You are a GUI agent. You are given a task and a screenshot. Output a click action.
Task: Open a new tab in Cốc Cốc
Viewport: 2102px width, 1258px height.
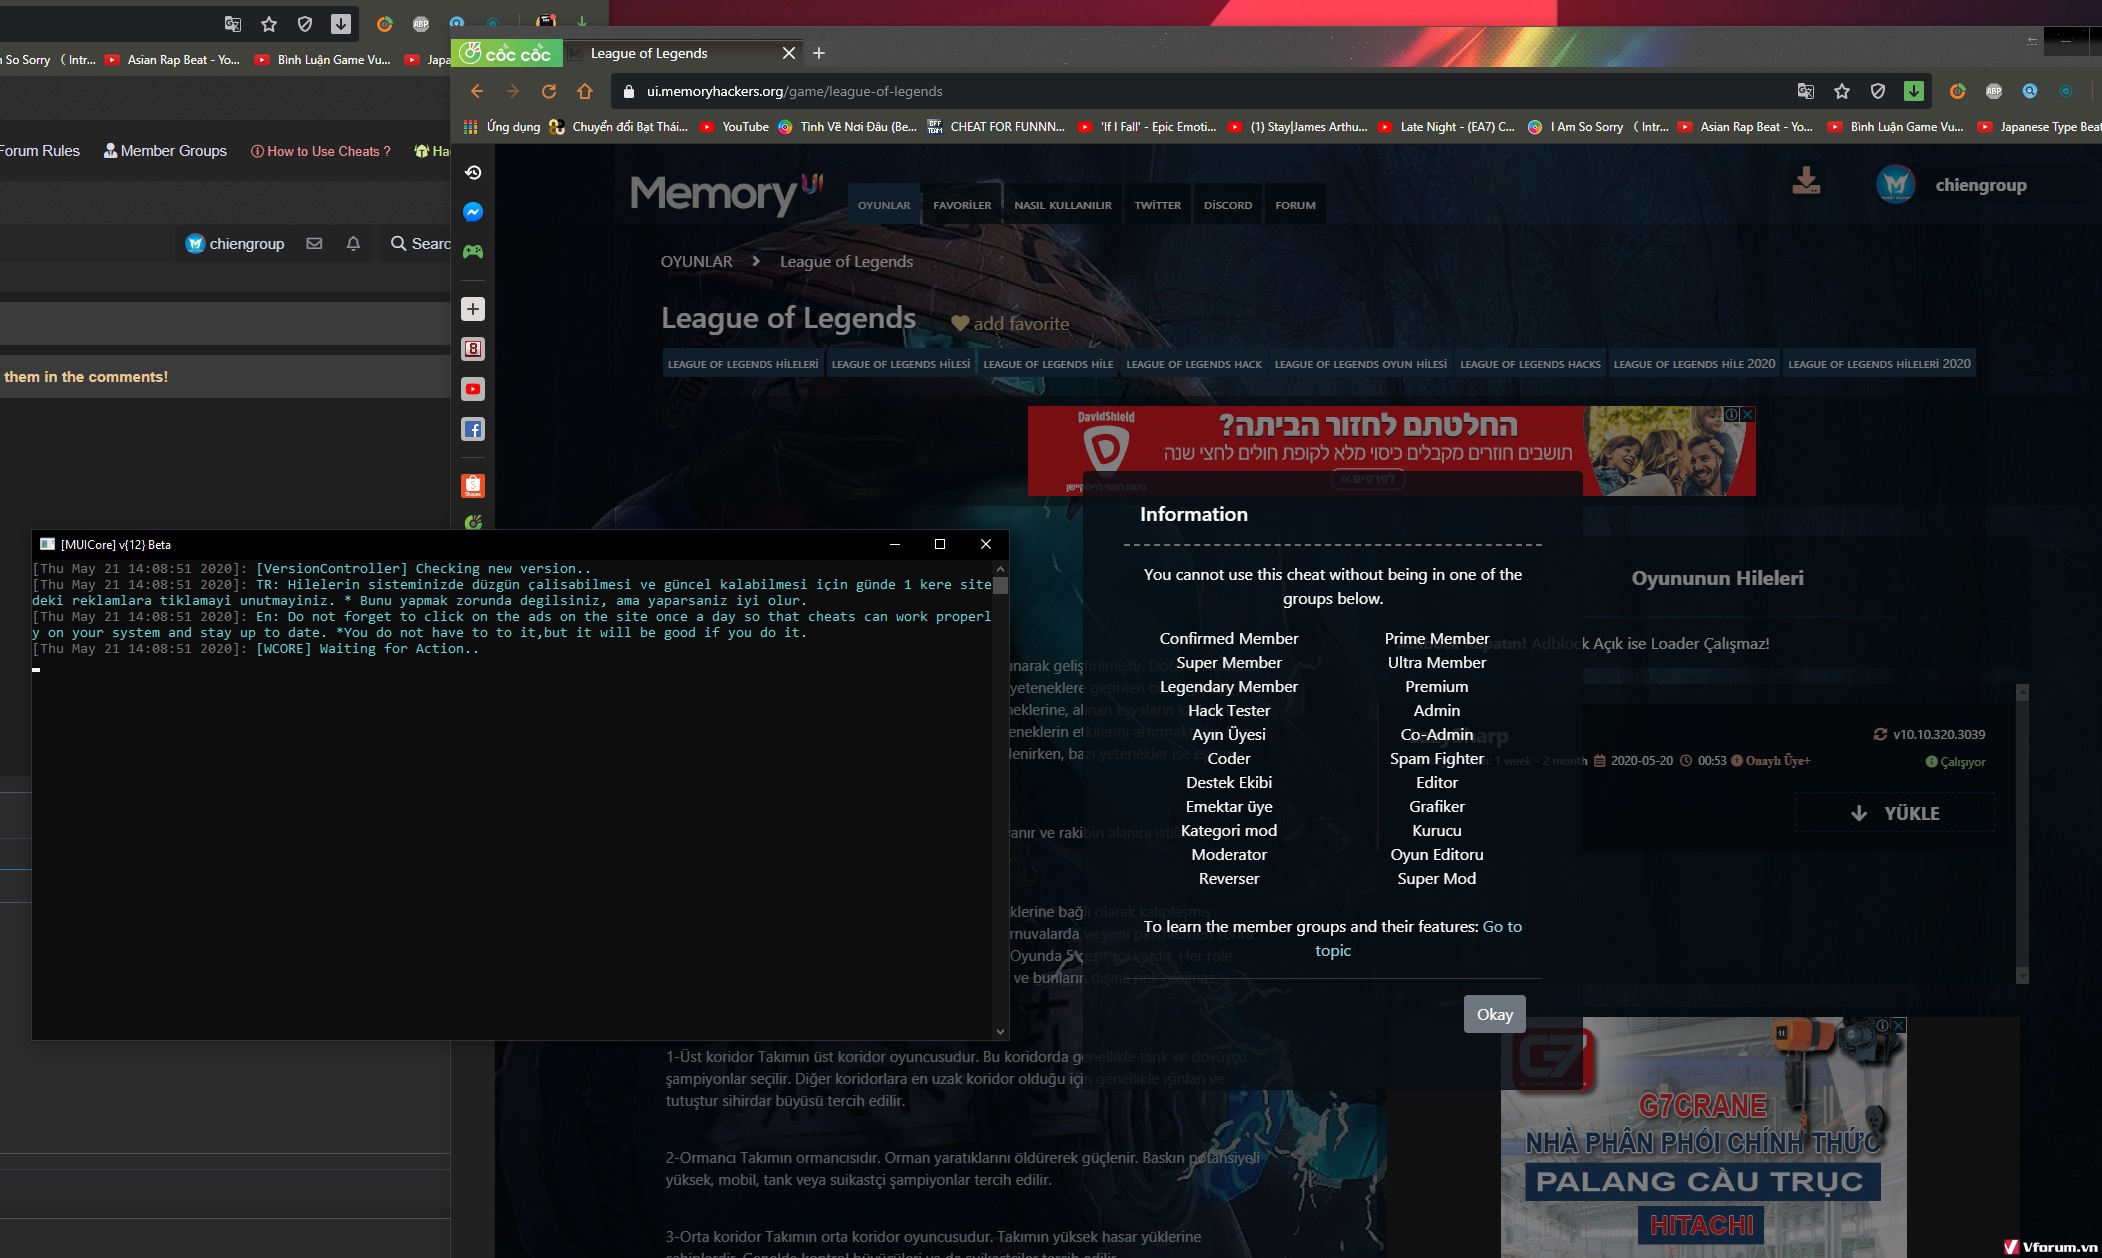[x=819, y=53]
